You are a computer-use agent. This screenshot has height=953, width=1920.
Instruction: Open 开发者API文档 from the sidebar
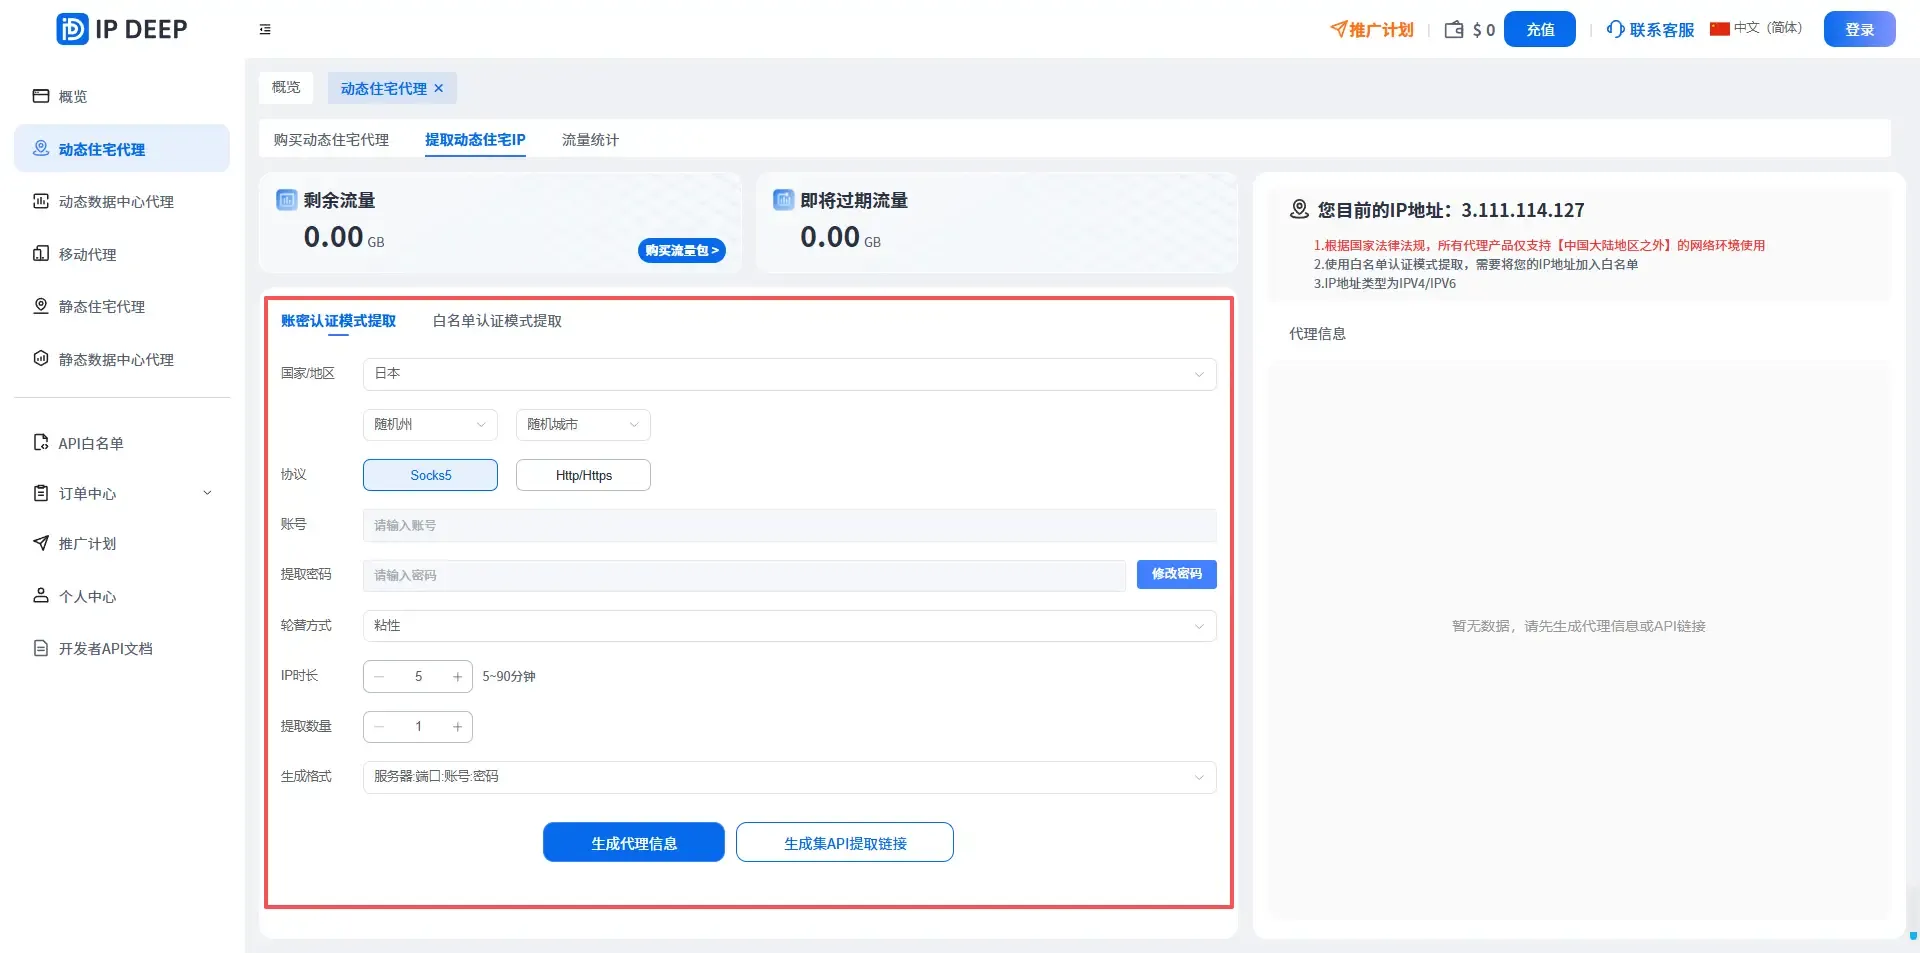click(104, 648)
